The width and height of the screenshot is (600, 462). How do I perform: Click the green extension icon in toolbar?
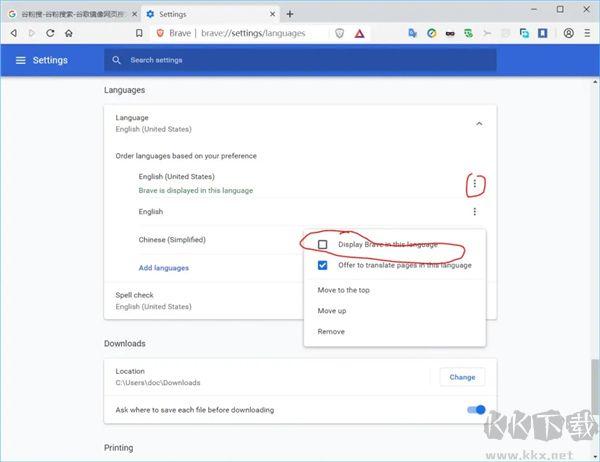(x=468, y=33)
